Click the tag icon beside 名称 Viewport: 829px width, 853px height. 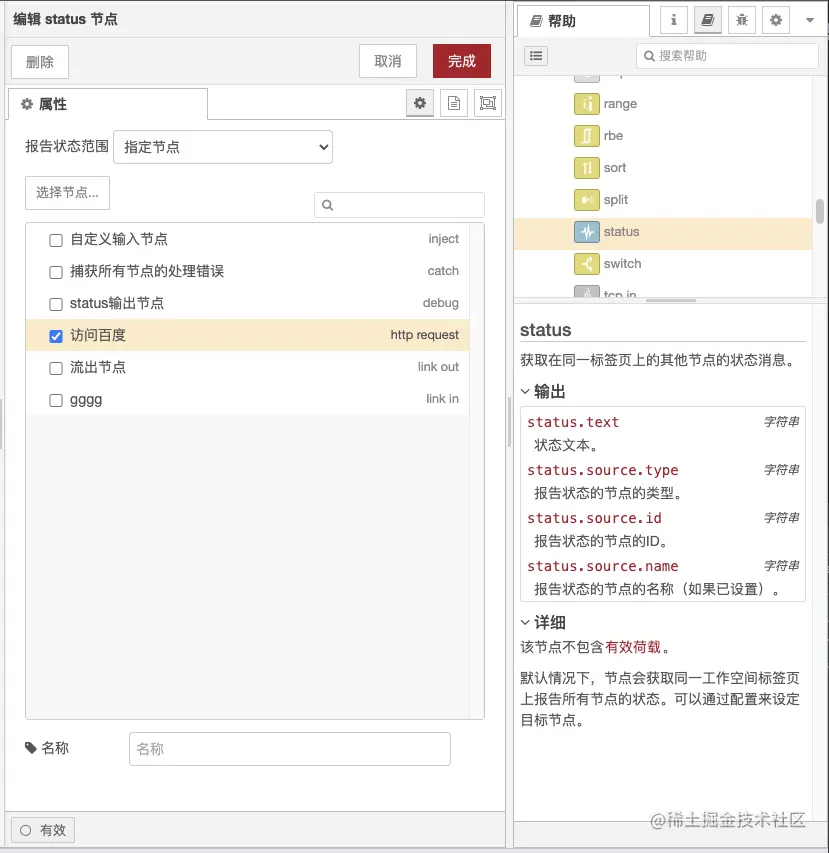pyautogui.click(x=30, y=748)
